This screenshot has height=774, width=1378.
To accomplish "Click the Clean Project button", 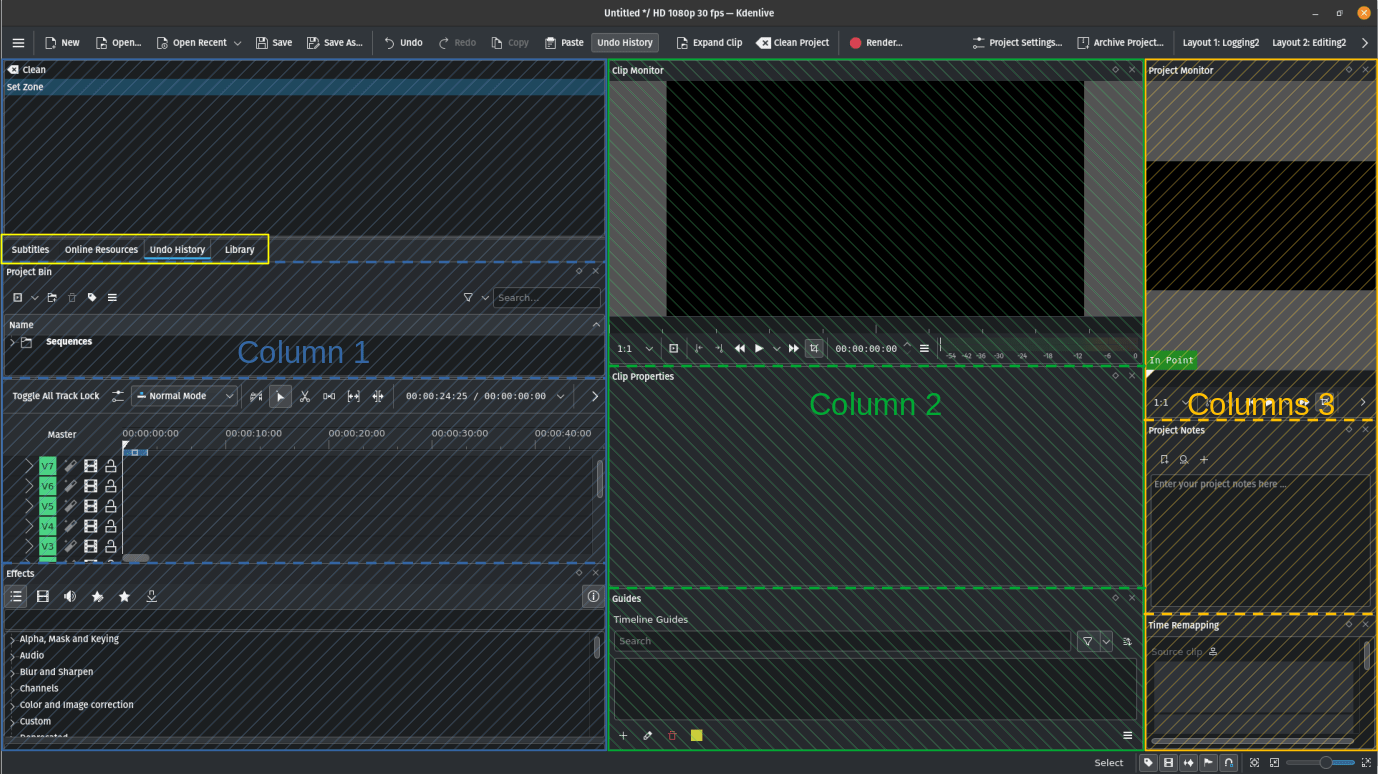I will (x=793, y=42).
